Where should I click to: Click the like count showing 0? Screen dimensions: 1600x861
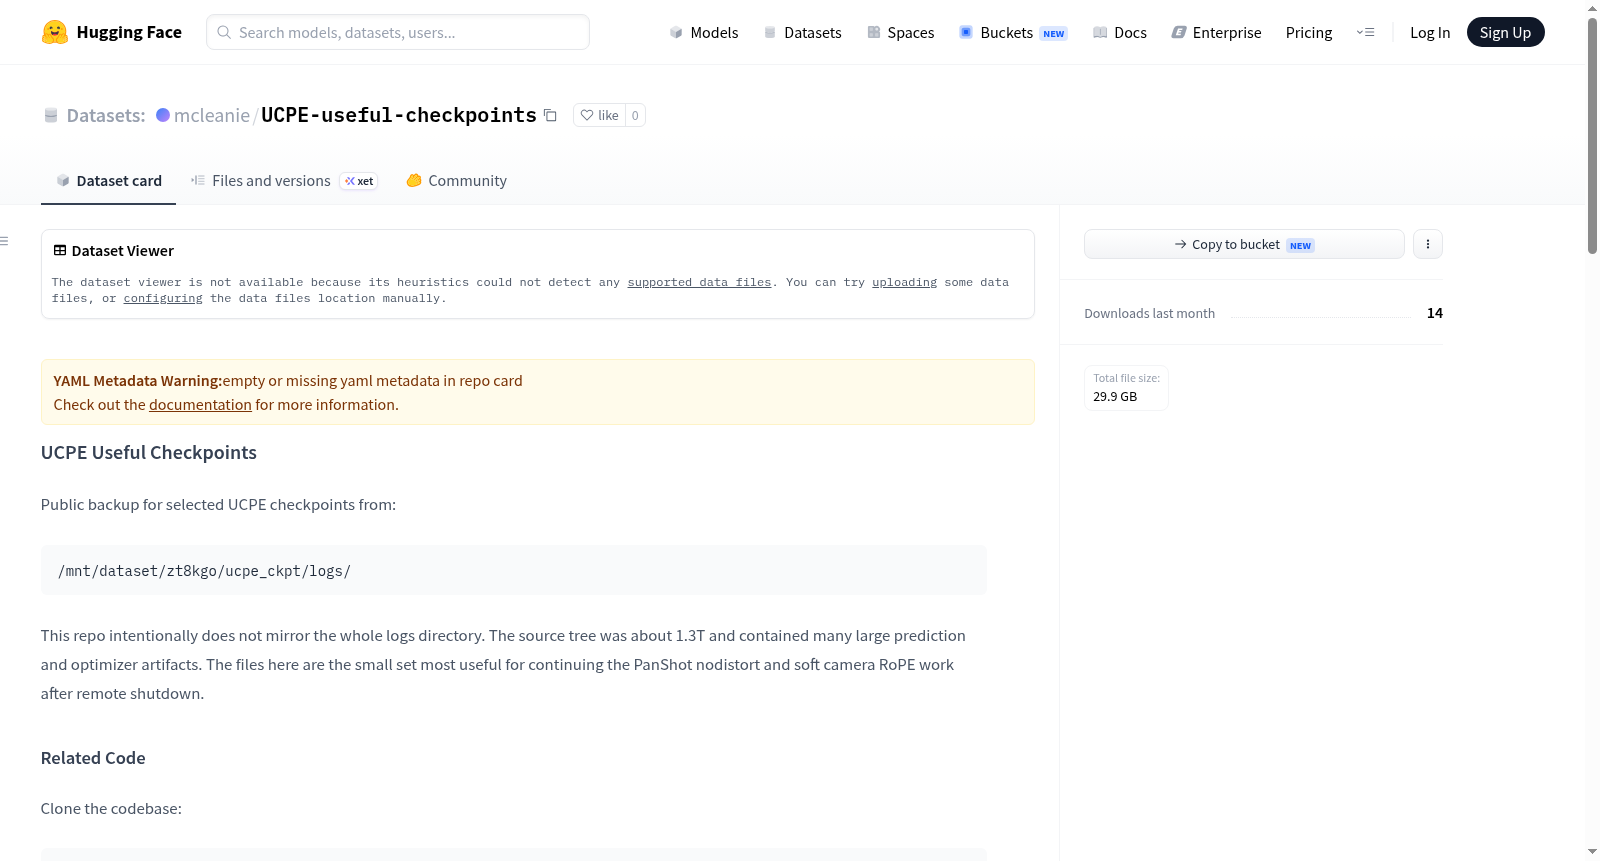click(x=635, y=115)
